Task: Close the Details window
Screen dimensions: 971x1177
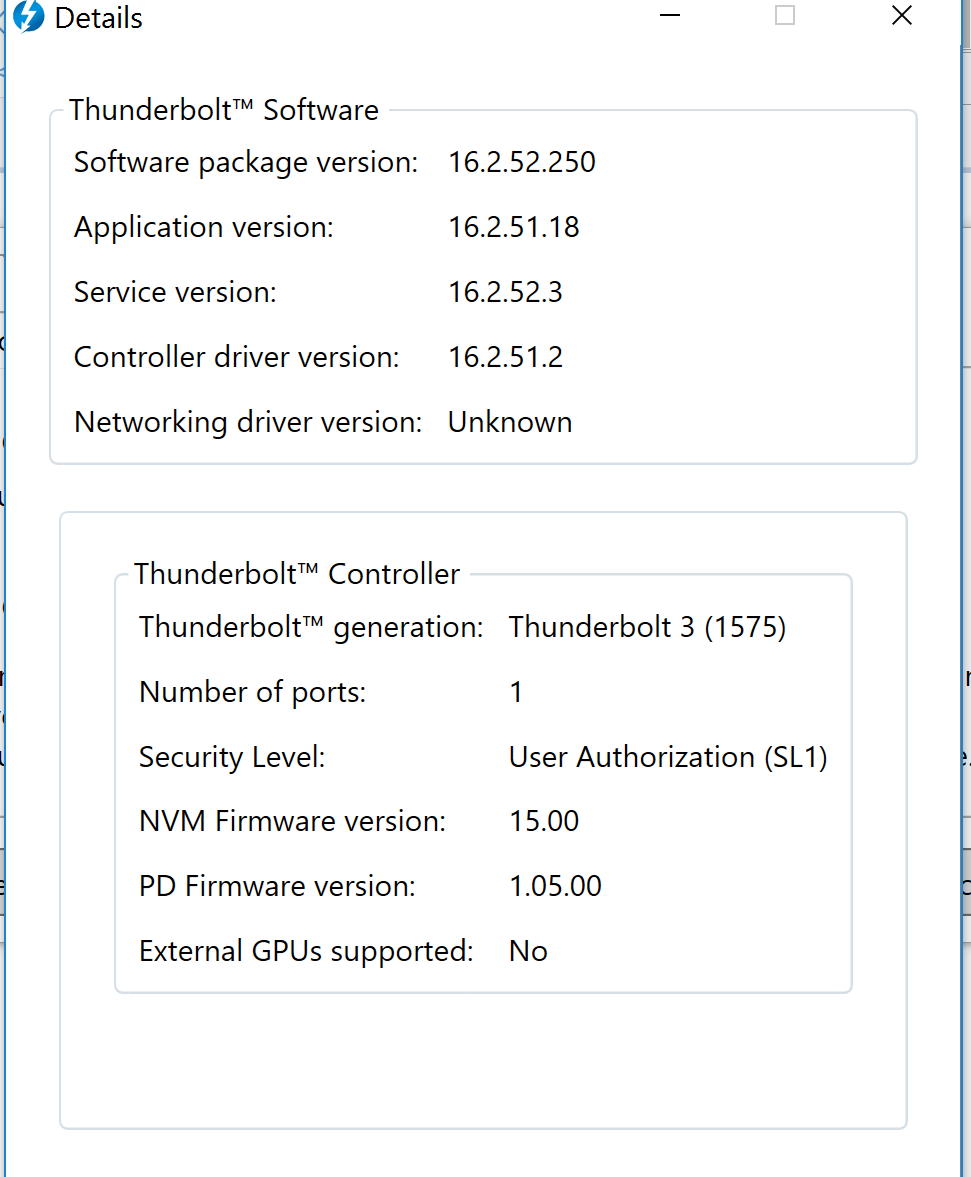Action: click(901, 15)
